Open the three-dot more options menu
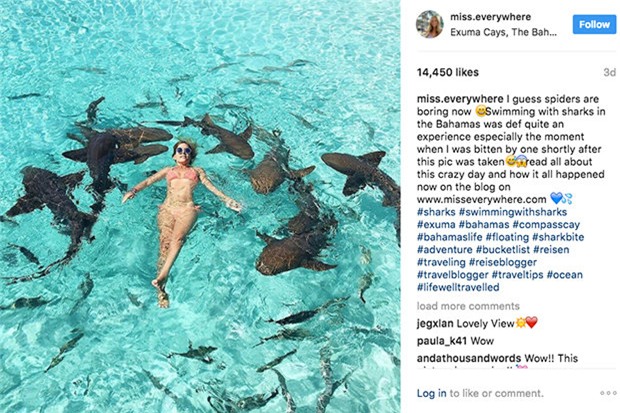 [x=601, y=393]
